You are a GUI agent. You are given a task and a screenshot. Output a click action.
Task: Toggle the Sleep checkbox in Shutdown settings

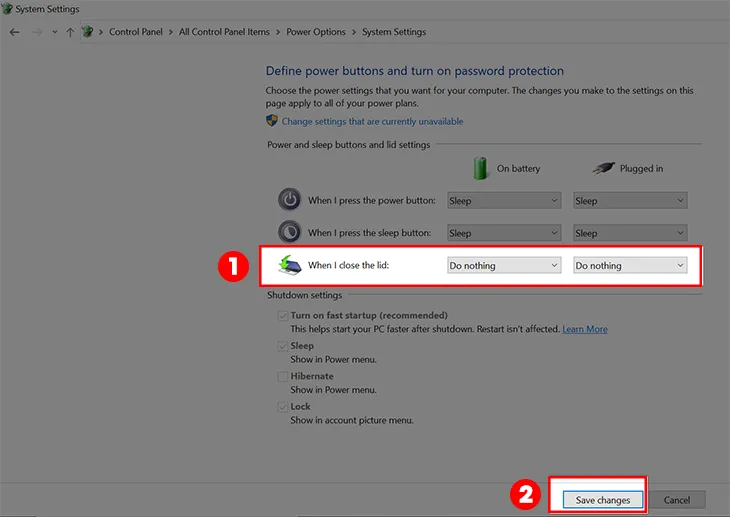(x=283, y=346)
